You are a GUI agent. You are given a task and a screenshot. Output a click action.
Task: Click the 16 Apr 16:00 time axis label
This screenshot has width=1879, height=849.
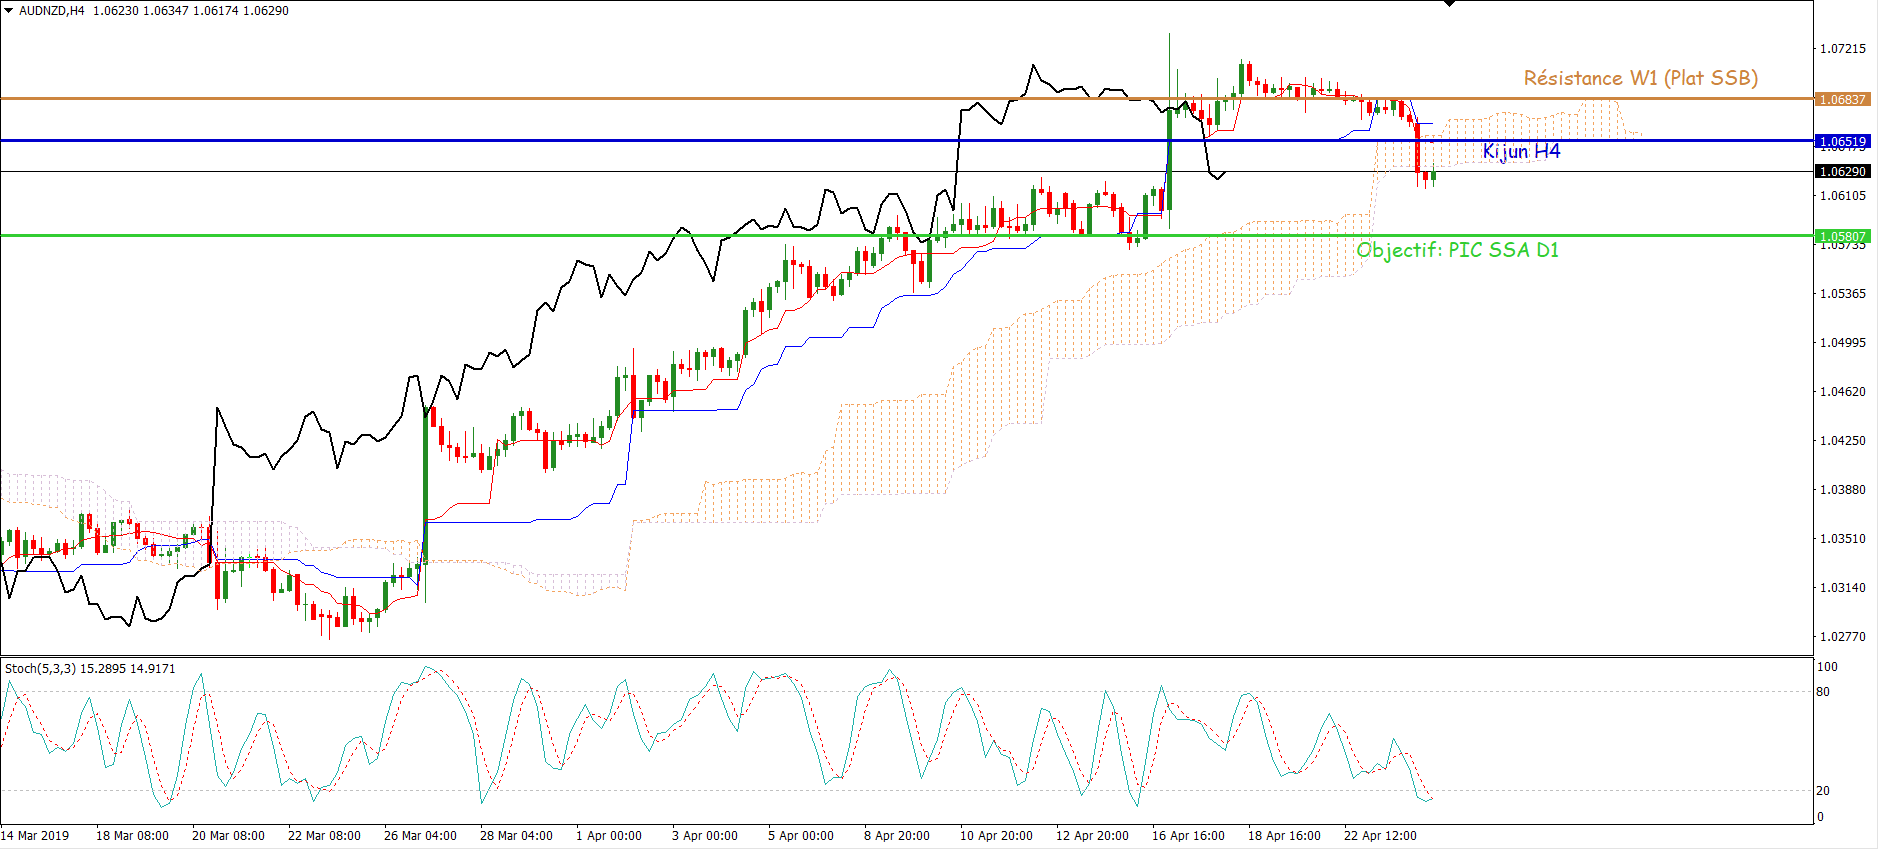(x=1188, y=836)
